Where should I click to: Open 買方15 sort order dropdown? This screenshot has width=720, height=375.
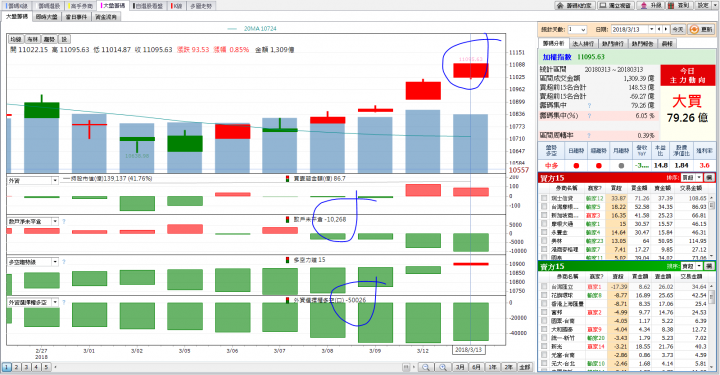699,178
